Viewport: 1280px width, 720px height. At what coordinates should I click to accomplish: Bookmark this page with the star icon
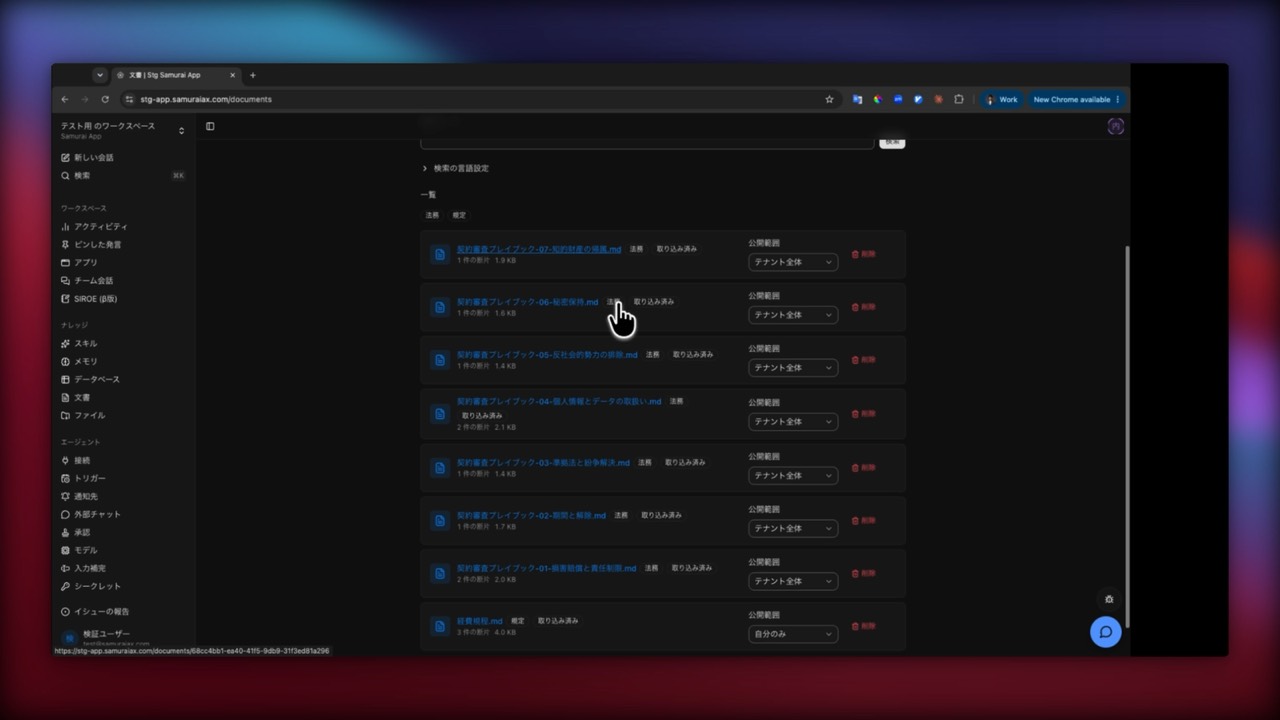[829, 99]
